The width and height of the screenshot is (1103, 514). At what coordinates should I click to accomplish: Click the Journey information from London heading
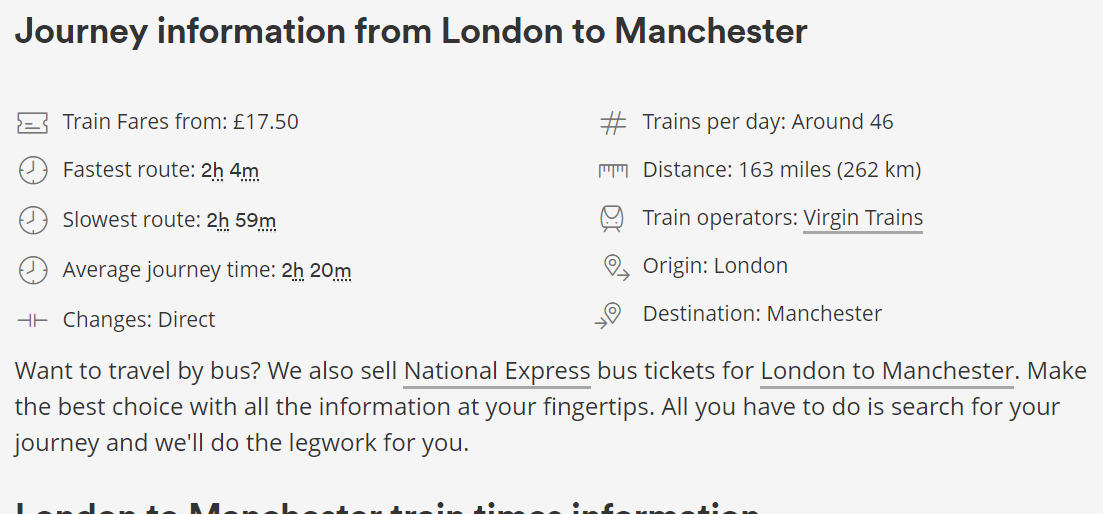(411, 31)
